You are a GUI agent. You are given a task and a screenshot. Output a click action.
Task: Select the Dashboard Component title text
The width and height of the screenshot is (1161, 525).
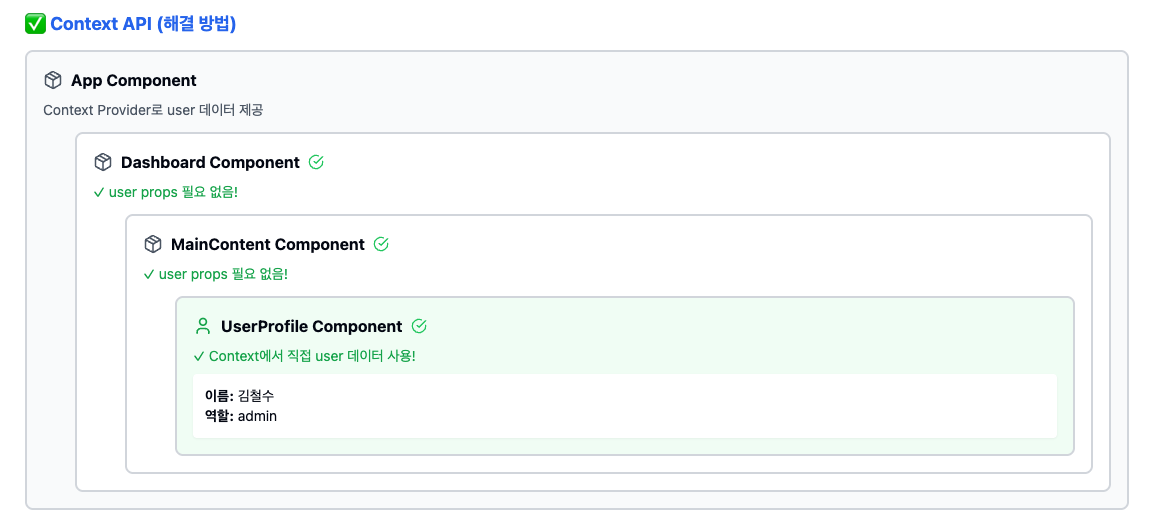point(210,162)
